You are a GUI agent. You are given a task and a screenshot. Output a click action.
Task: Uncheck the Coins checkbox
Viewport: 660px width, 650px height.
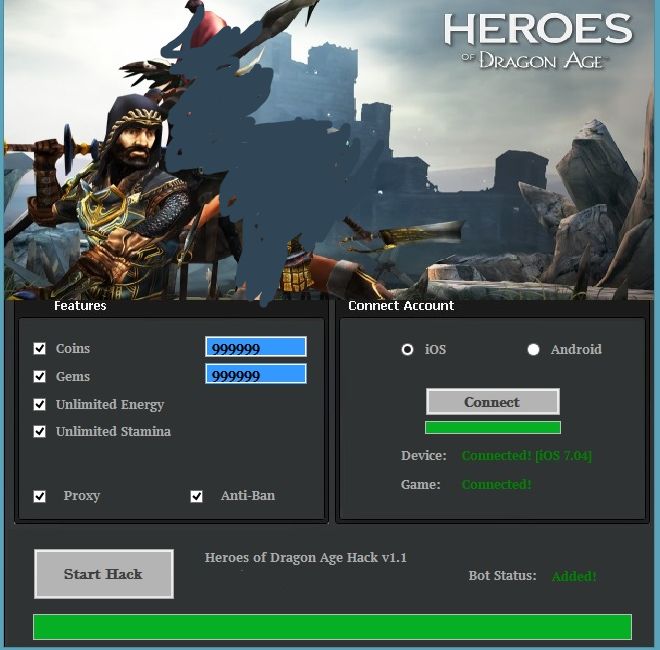(40, 349)
